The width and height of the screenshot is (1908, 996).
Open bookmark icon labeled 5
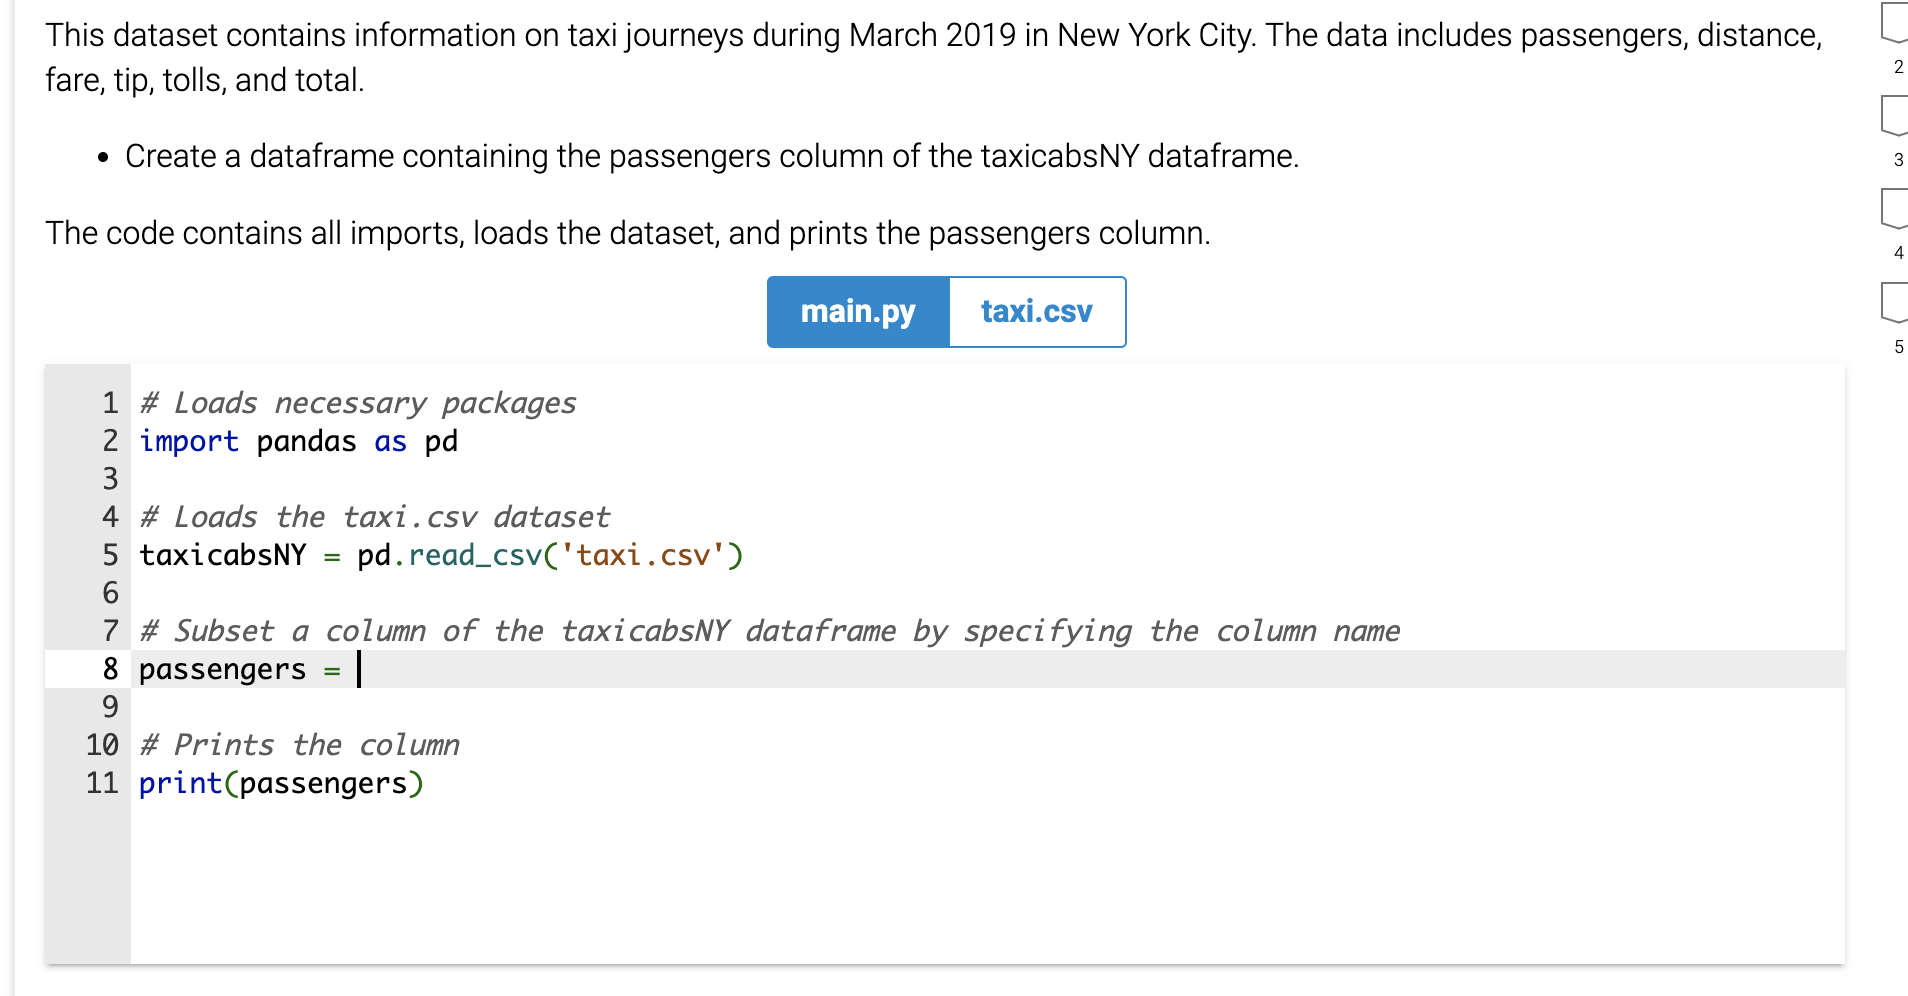[x=1895, y=300]
